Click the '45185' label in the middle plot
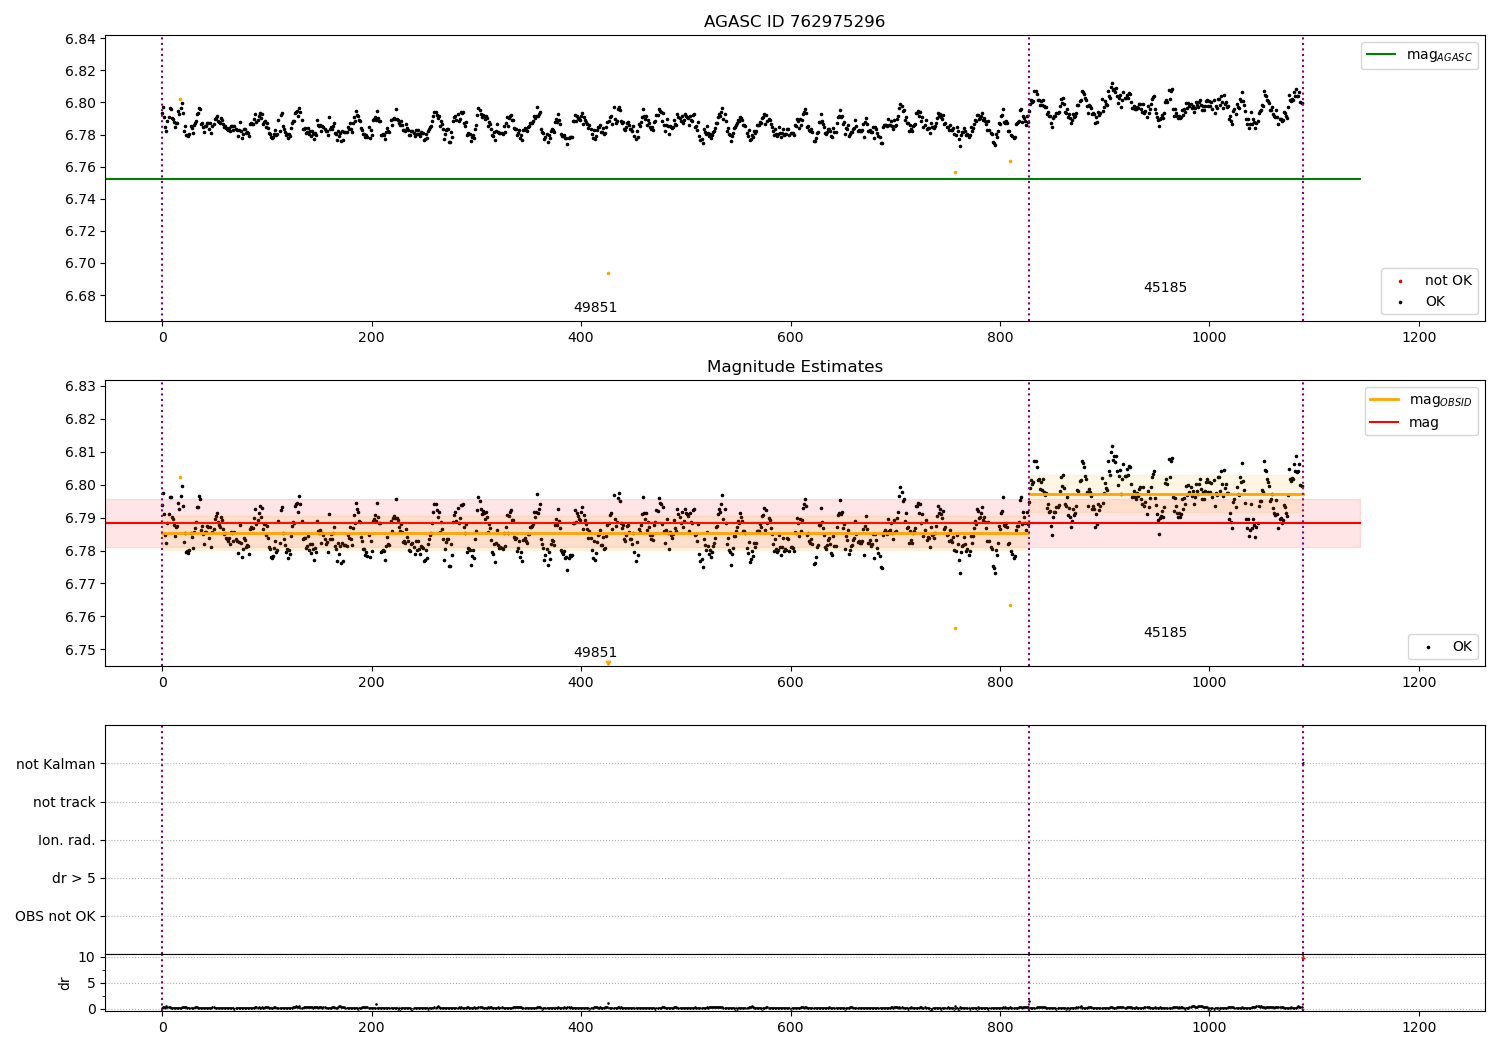The width and height of the screenshot is (1500, 1050). tap(1165, 633)
